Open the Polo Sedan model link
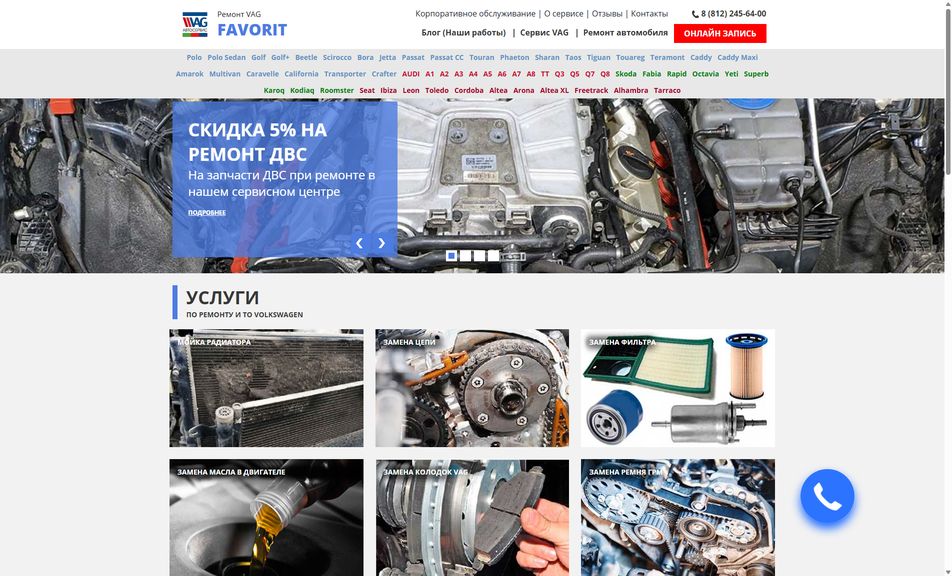 (x=226, y=58)
